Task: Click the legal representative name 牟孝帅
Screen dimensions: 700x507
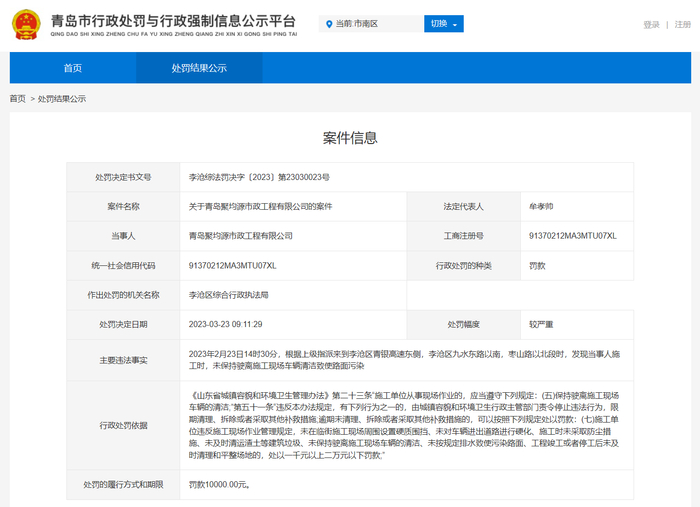Action: 541,206
